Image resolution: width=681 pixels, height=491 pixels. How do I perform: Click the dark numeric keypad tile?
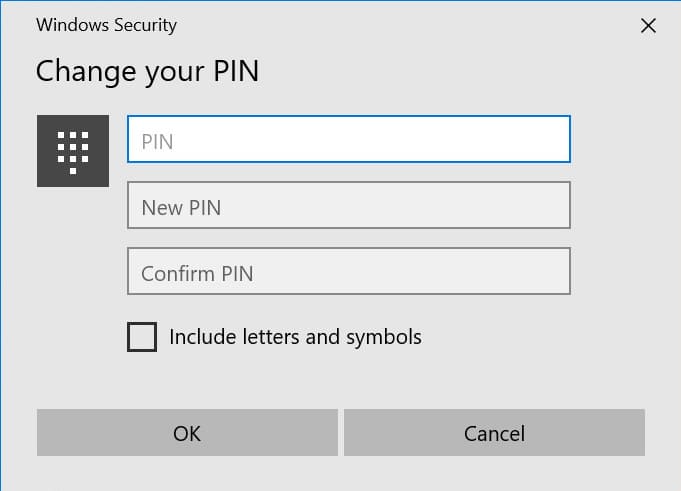pyautogui.click(x=73, y=152)
